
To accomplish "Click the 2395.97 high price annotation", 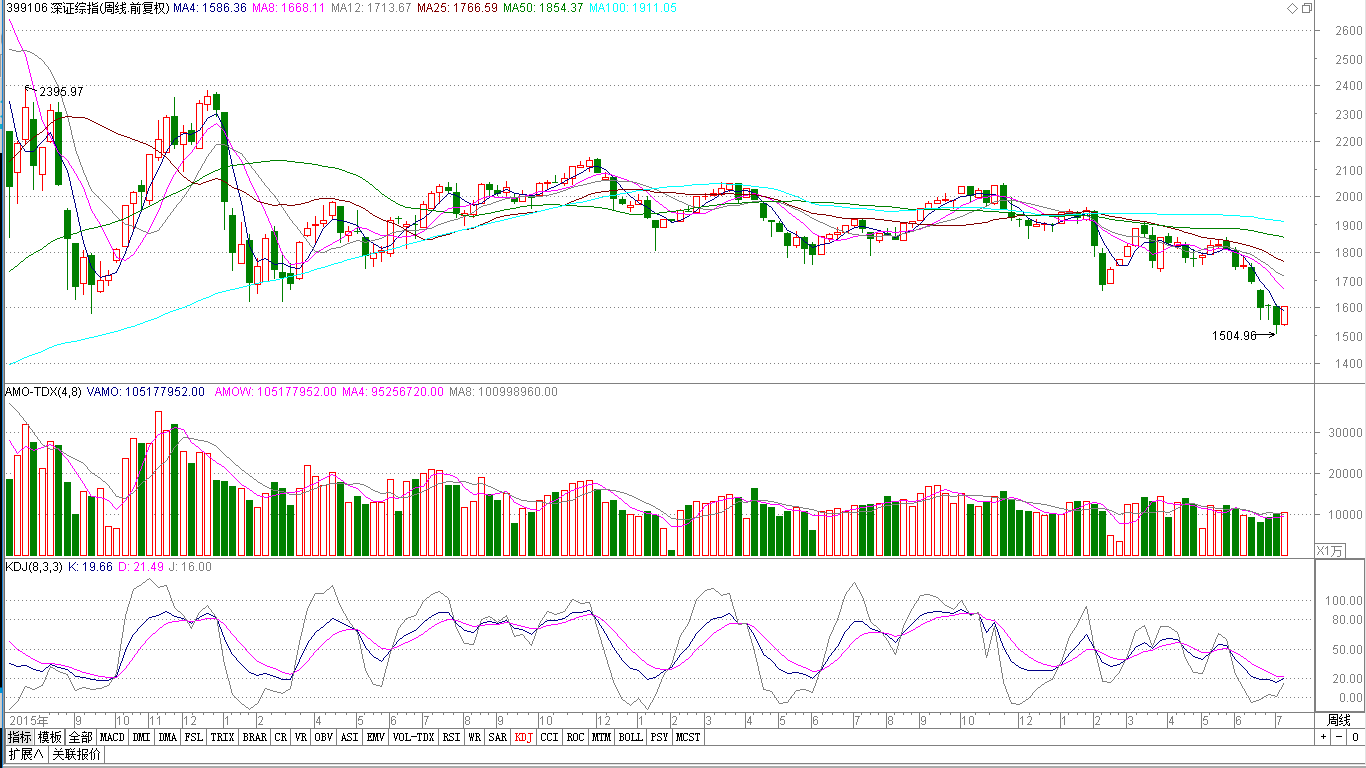I will coord(61,92).
